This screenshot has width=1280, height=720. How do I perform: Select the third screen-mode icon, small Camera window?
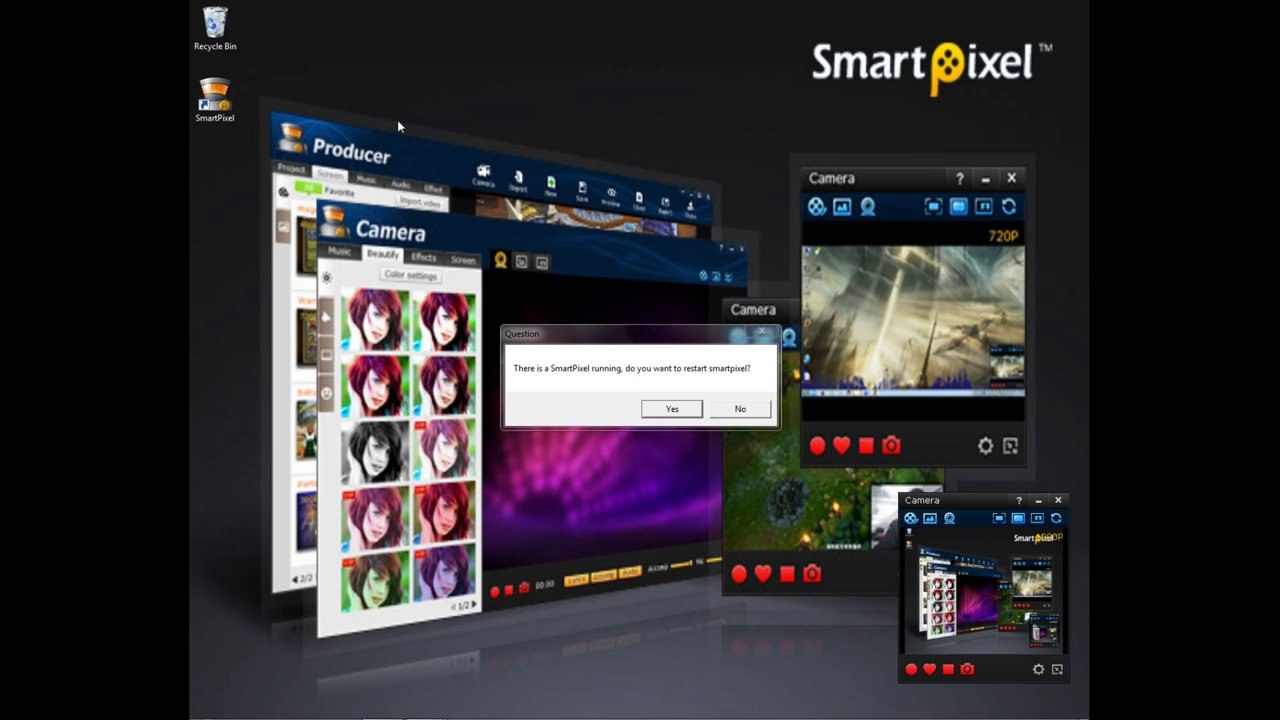pos(1037,518)
